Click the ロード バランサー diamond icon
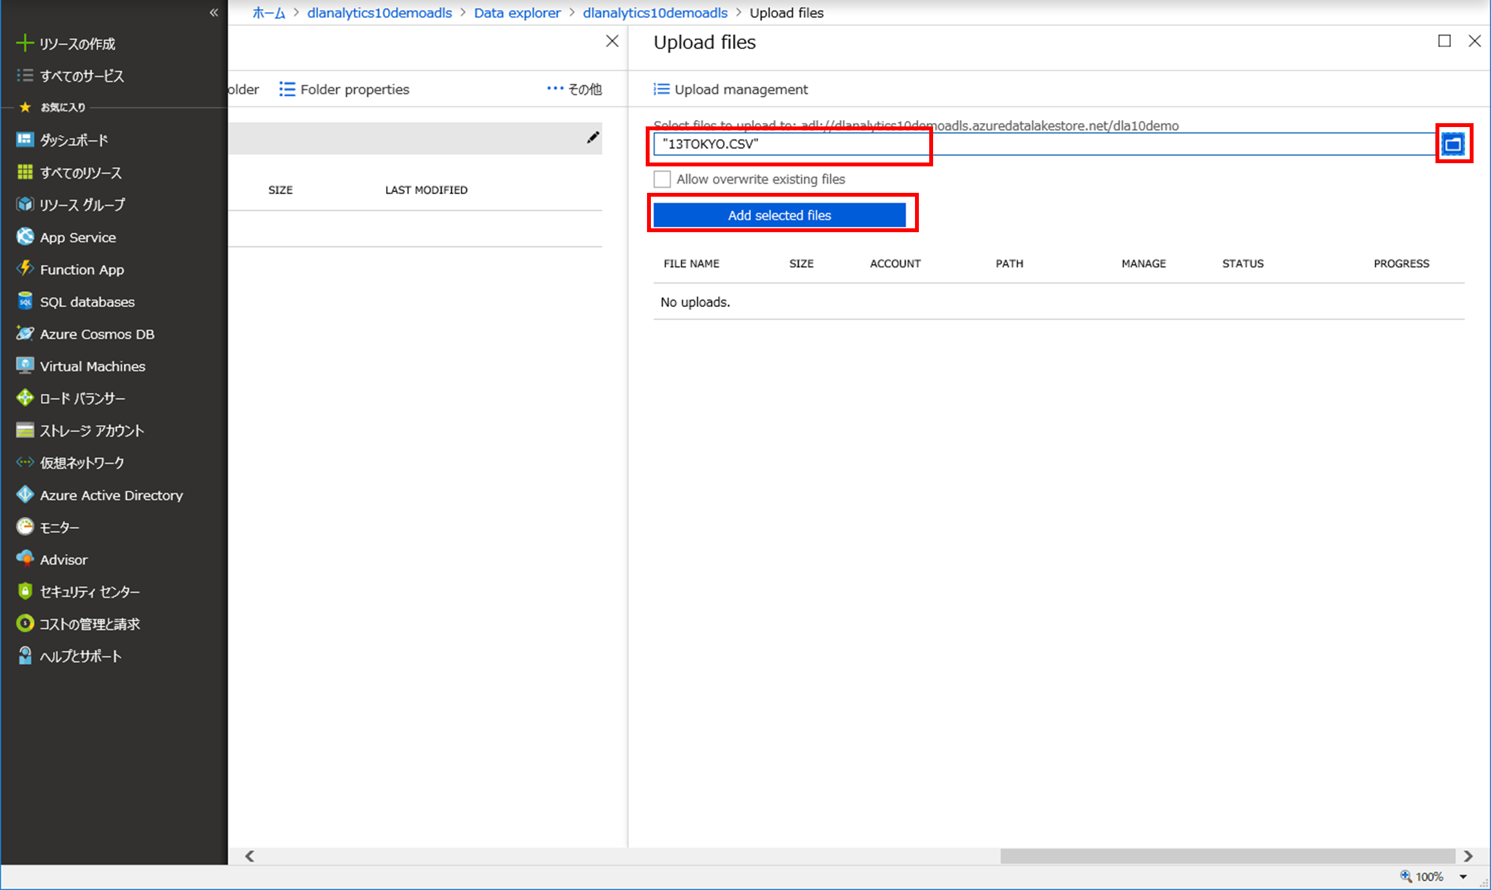1491x890 pixels. coord(25,398)
